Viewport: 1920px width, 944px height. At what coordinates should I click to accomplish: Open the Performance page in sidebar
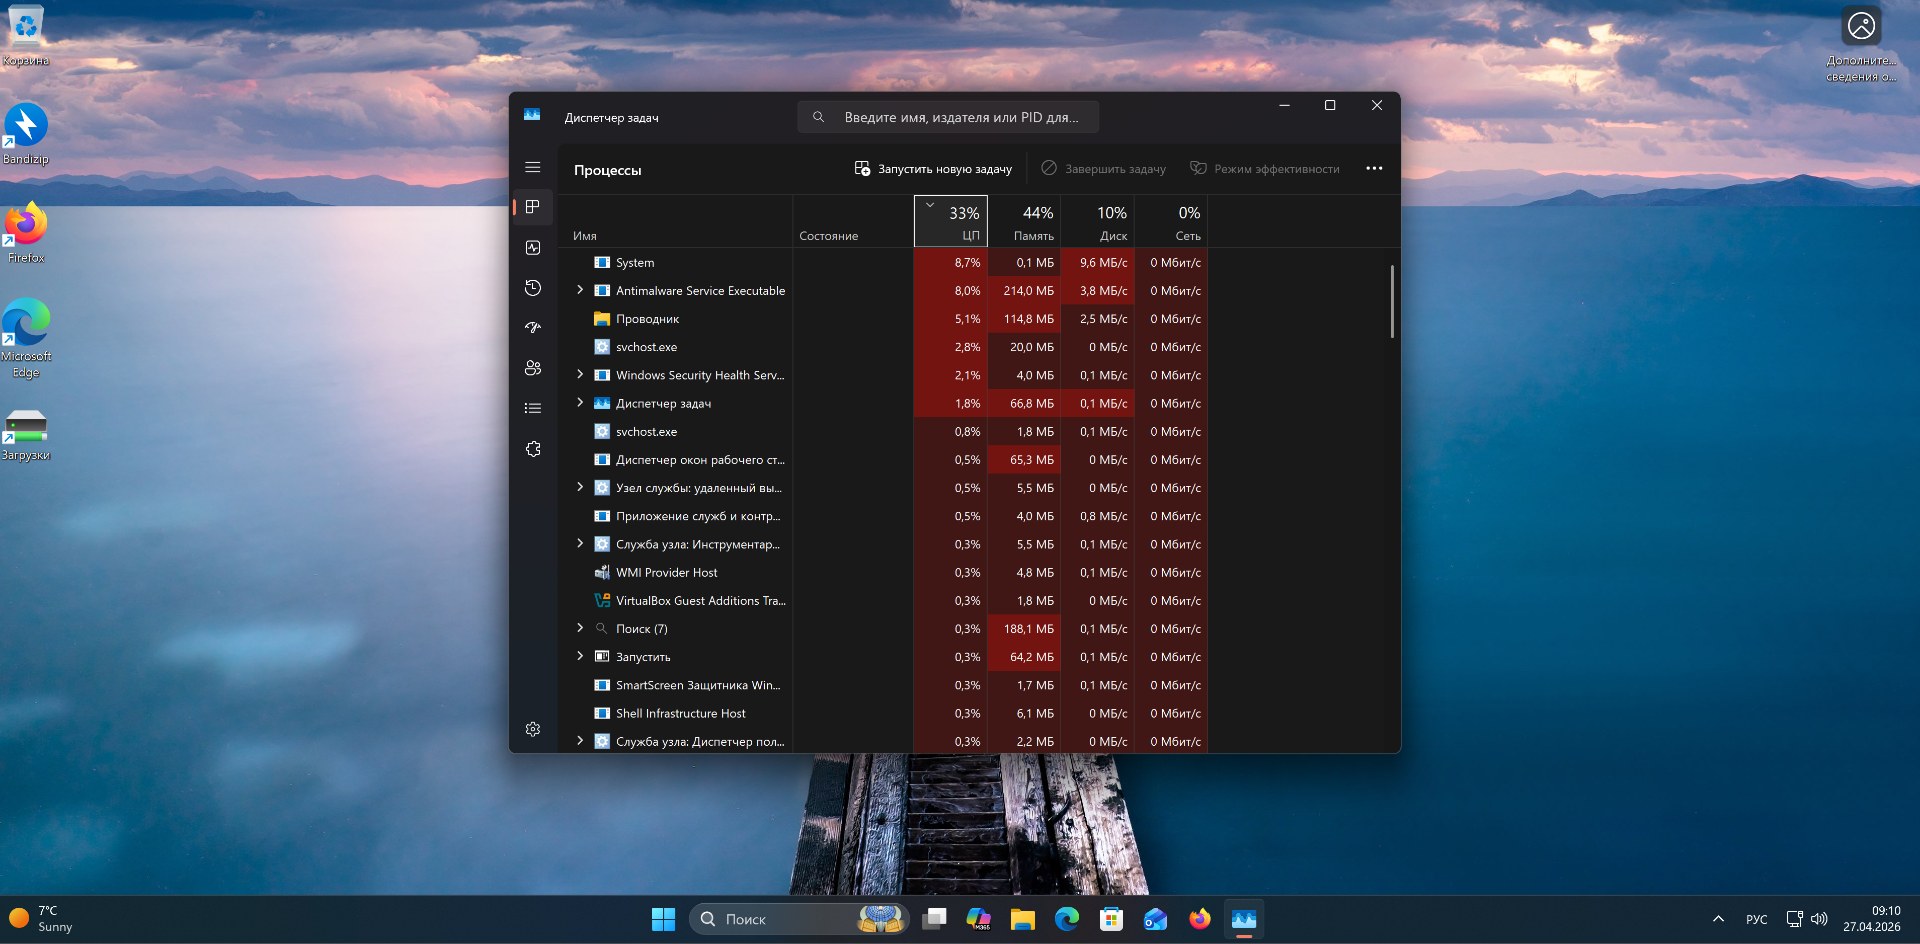pyautogui.click(x=533, y=248)
